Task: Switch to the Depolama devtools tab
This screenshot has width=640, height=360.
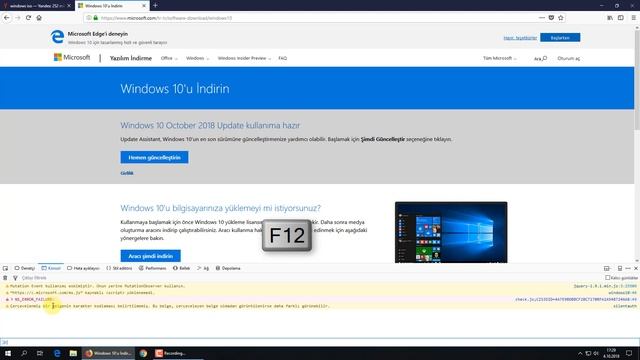Action: [228, 268]
